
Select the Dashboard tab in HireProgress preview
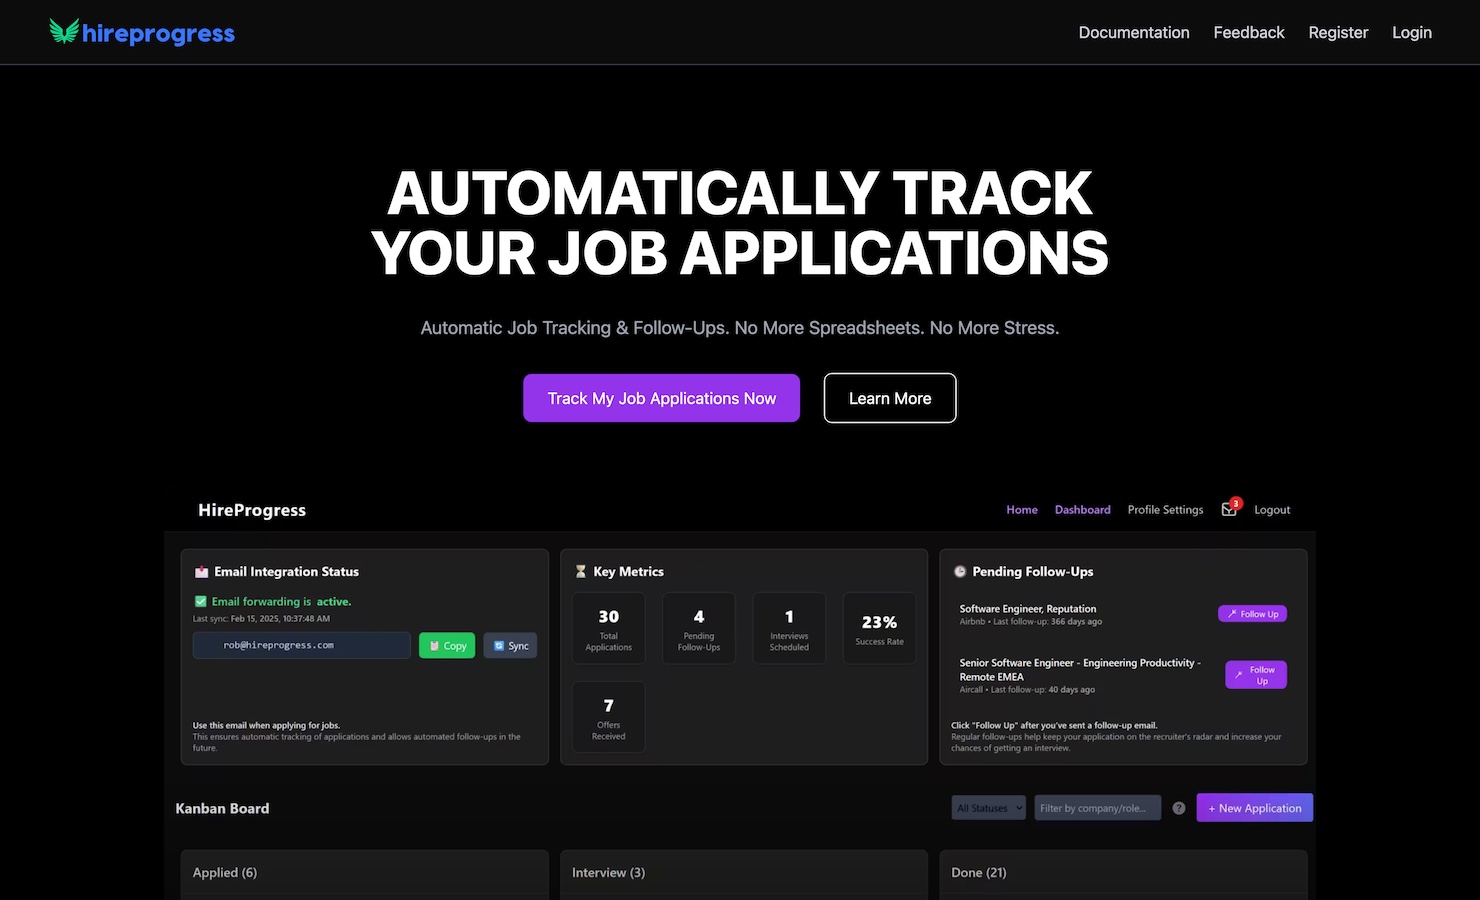pos(1082,510)
